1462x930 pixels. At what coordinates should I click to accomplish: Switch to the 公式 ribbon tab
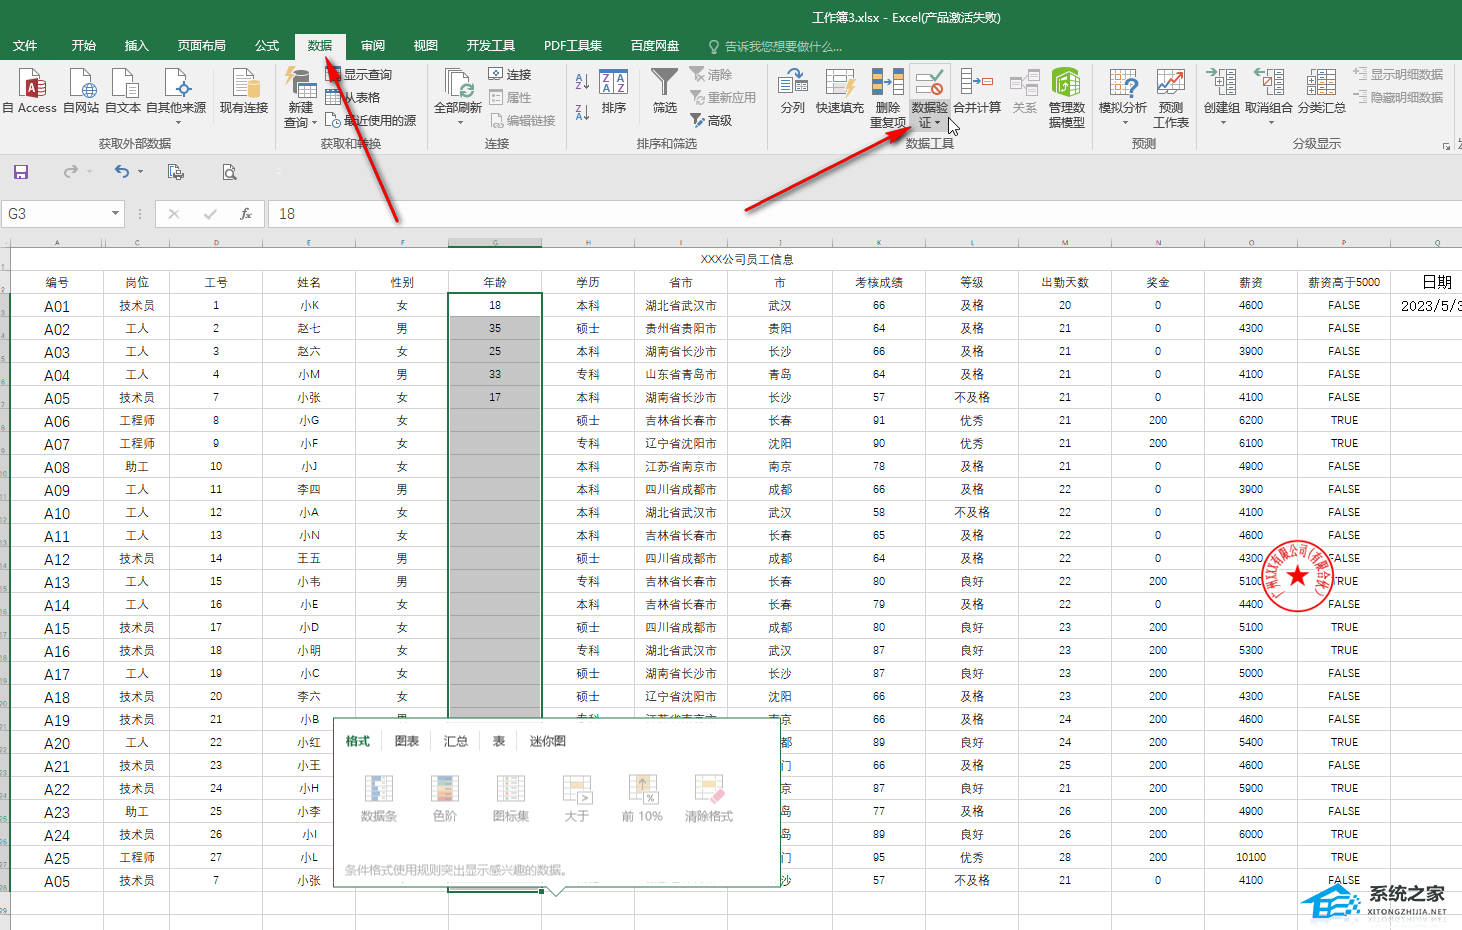point(267,46)
